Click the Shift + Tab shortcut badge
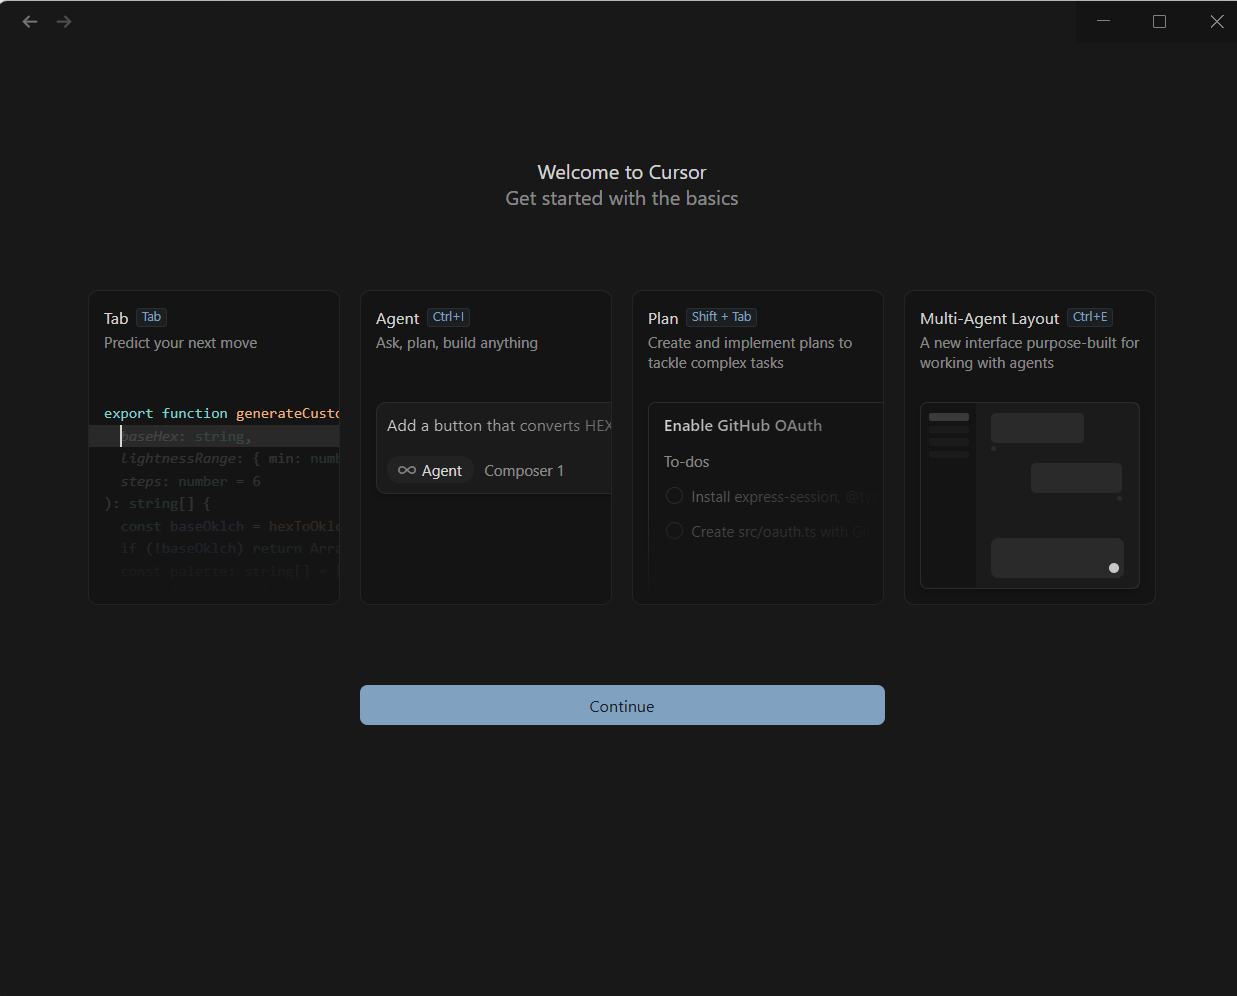The height and width of the screenshot is (996, 1237). click(x=721, y=317)
